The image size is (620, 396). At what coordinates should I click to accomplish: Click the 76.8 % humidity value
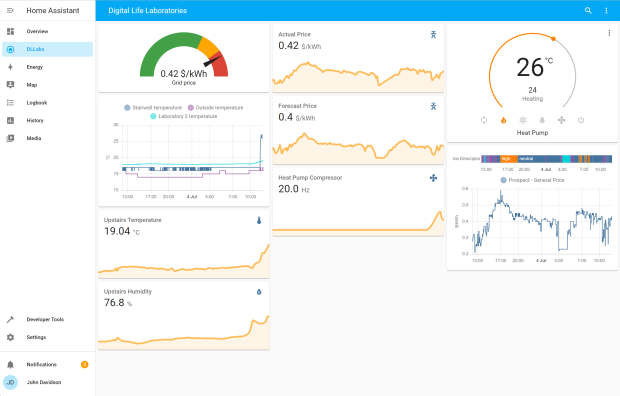(118, 303)
